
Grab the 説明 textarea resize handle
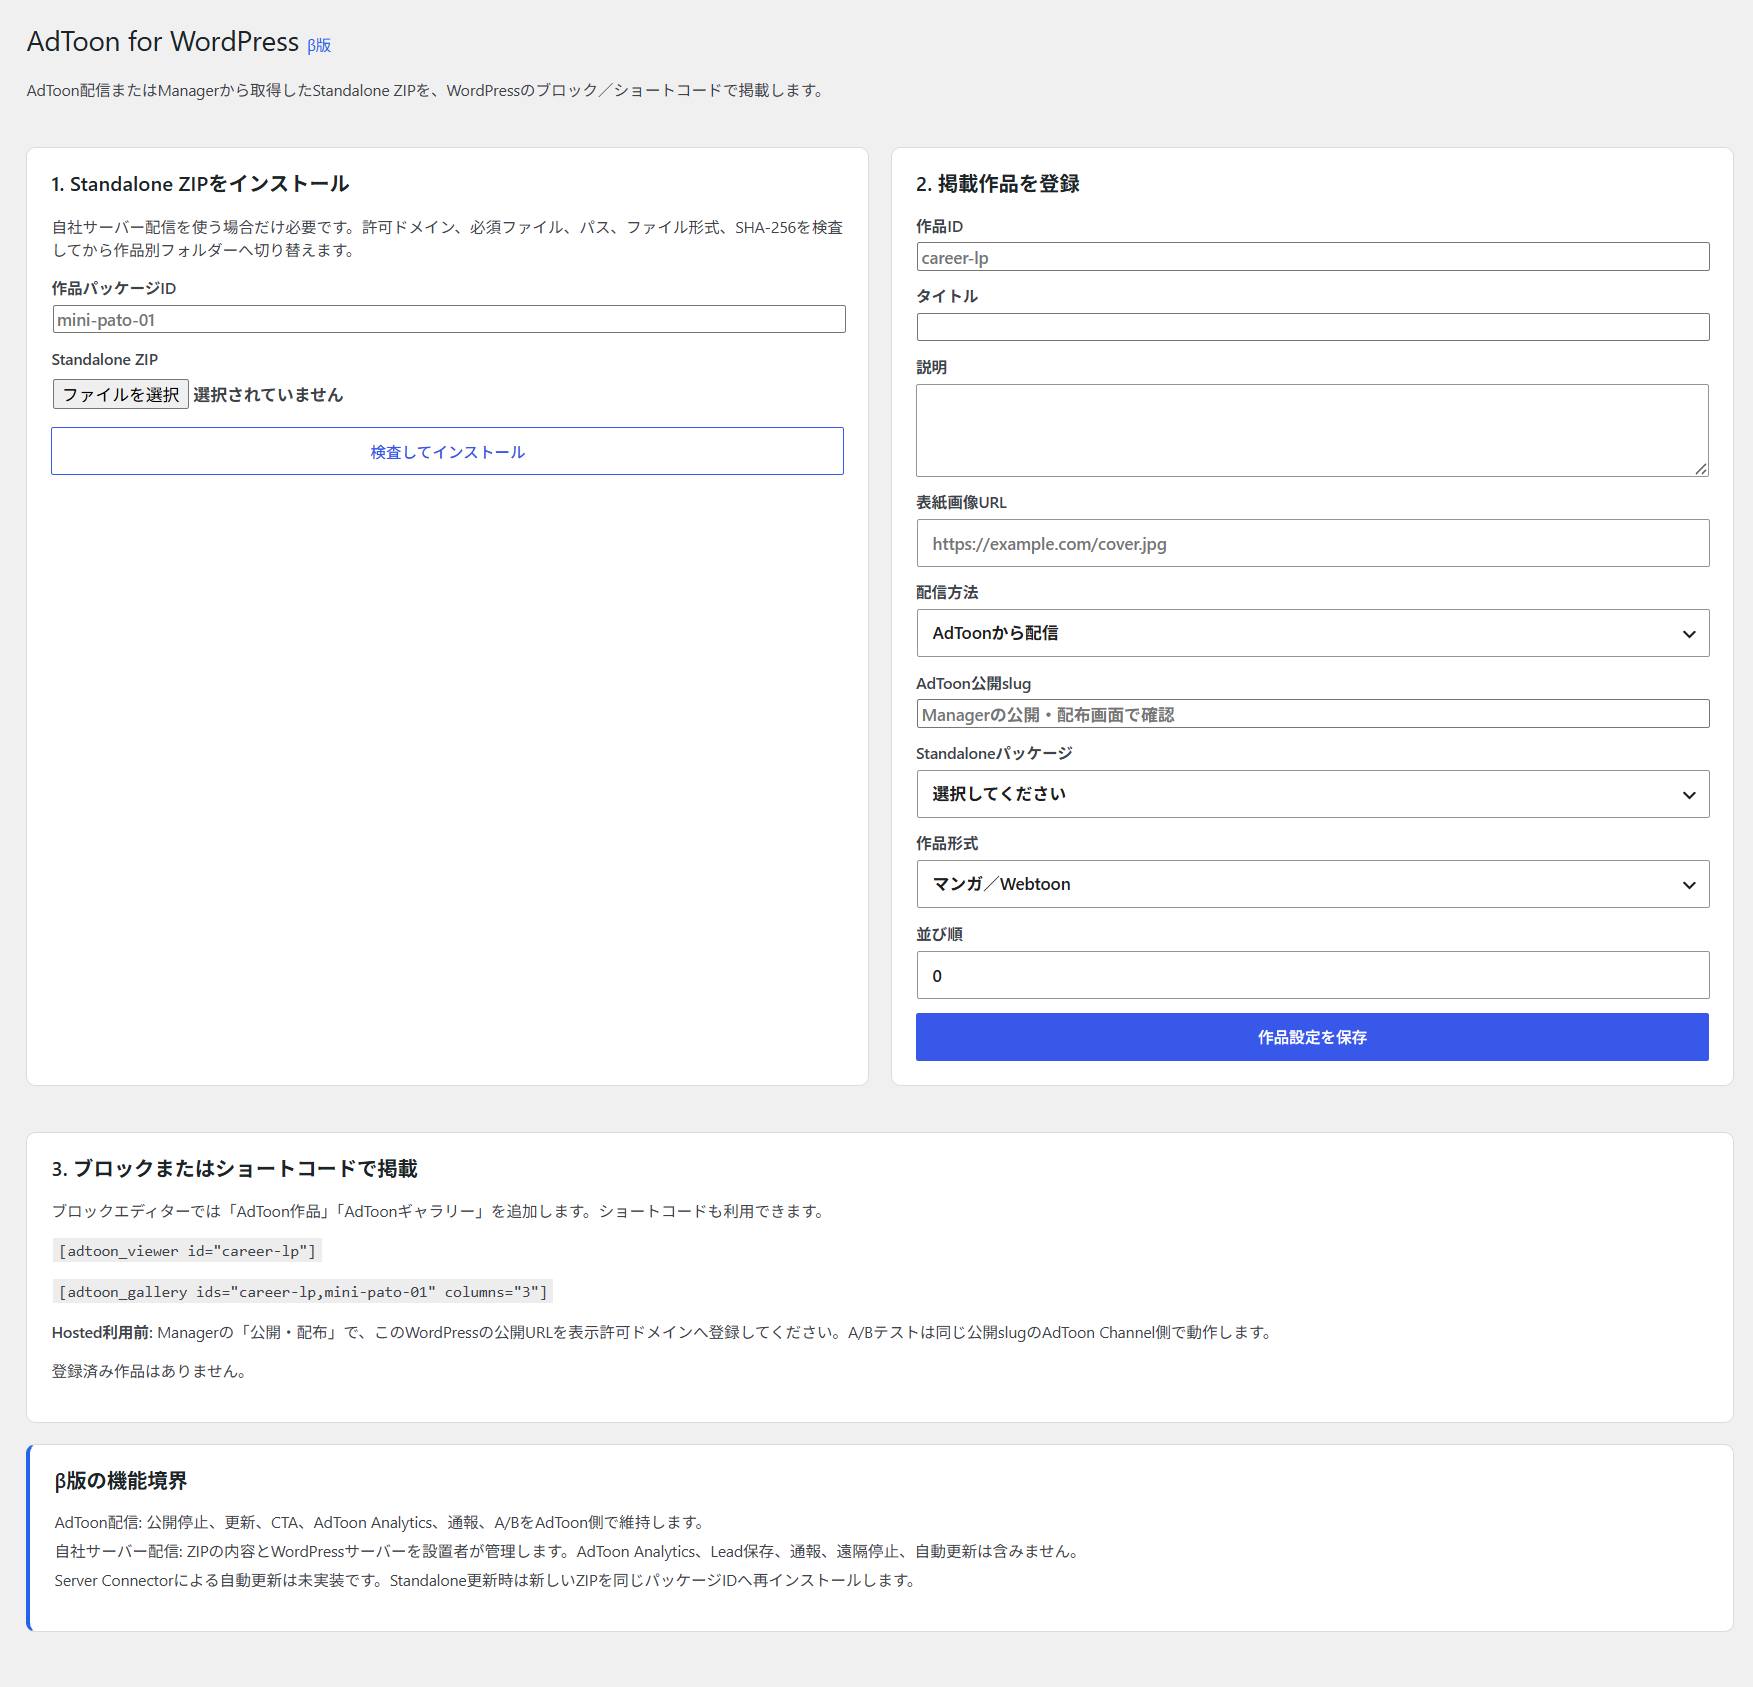[1700, 468]
